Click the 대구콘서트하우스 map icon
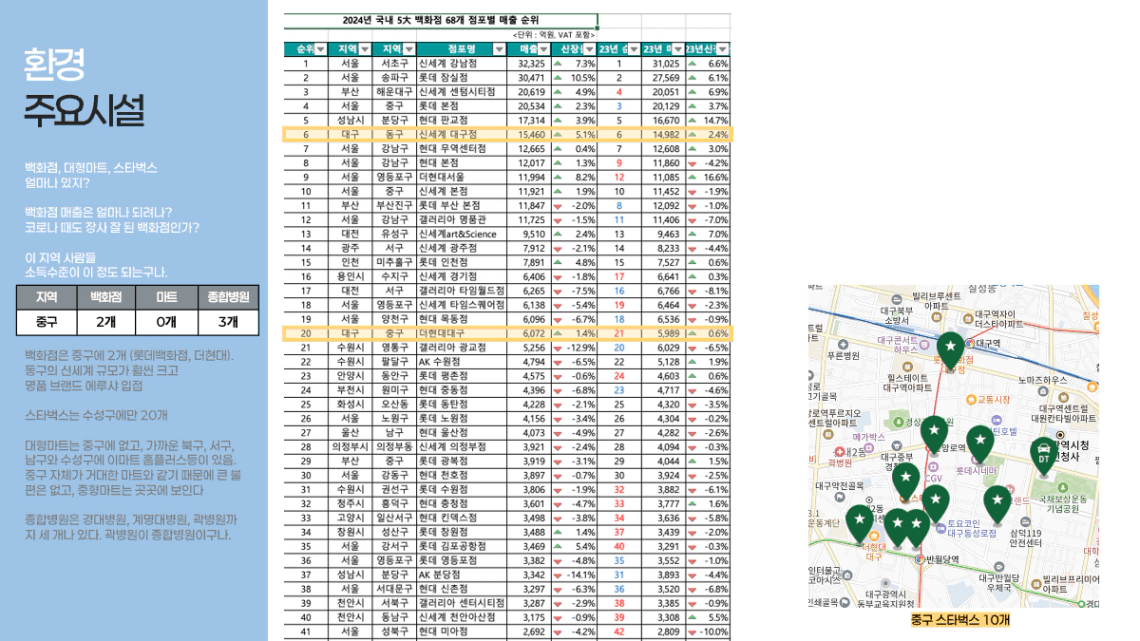1140x641 pixels. click(x=924, y=344)
